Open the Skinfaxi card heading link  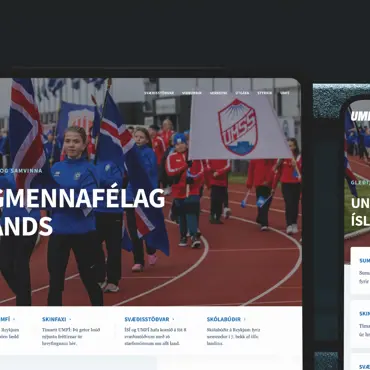[54, 319]
